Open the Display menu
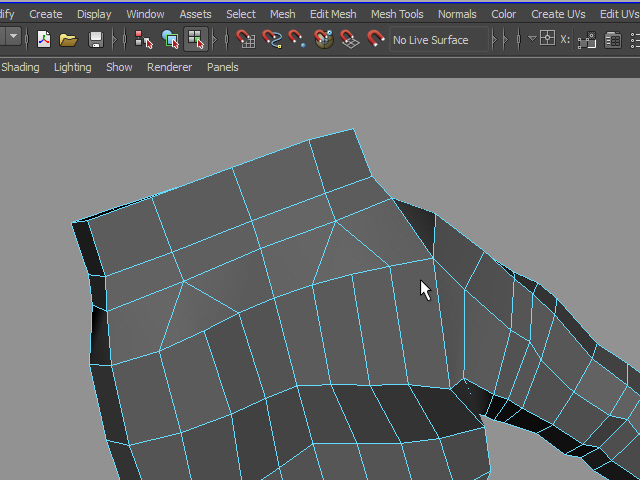The image size is (640, 480). tap(94, 14)
